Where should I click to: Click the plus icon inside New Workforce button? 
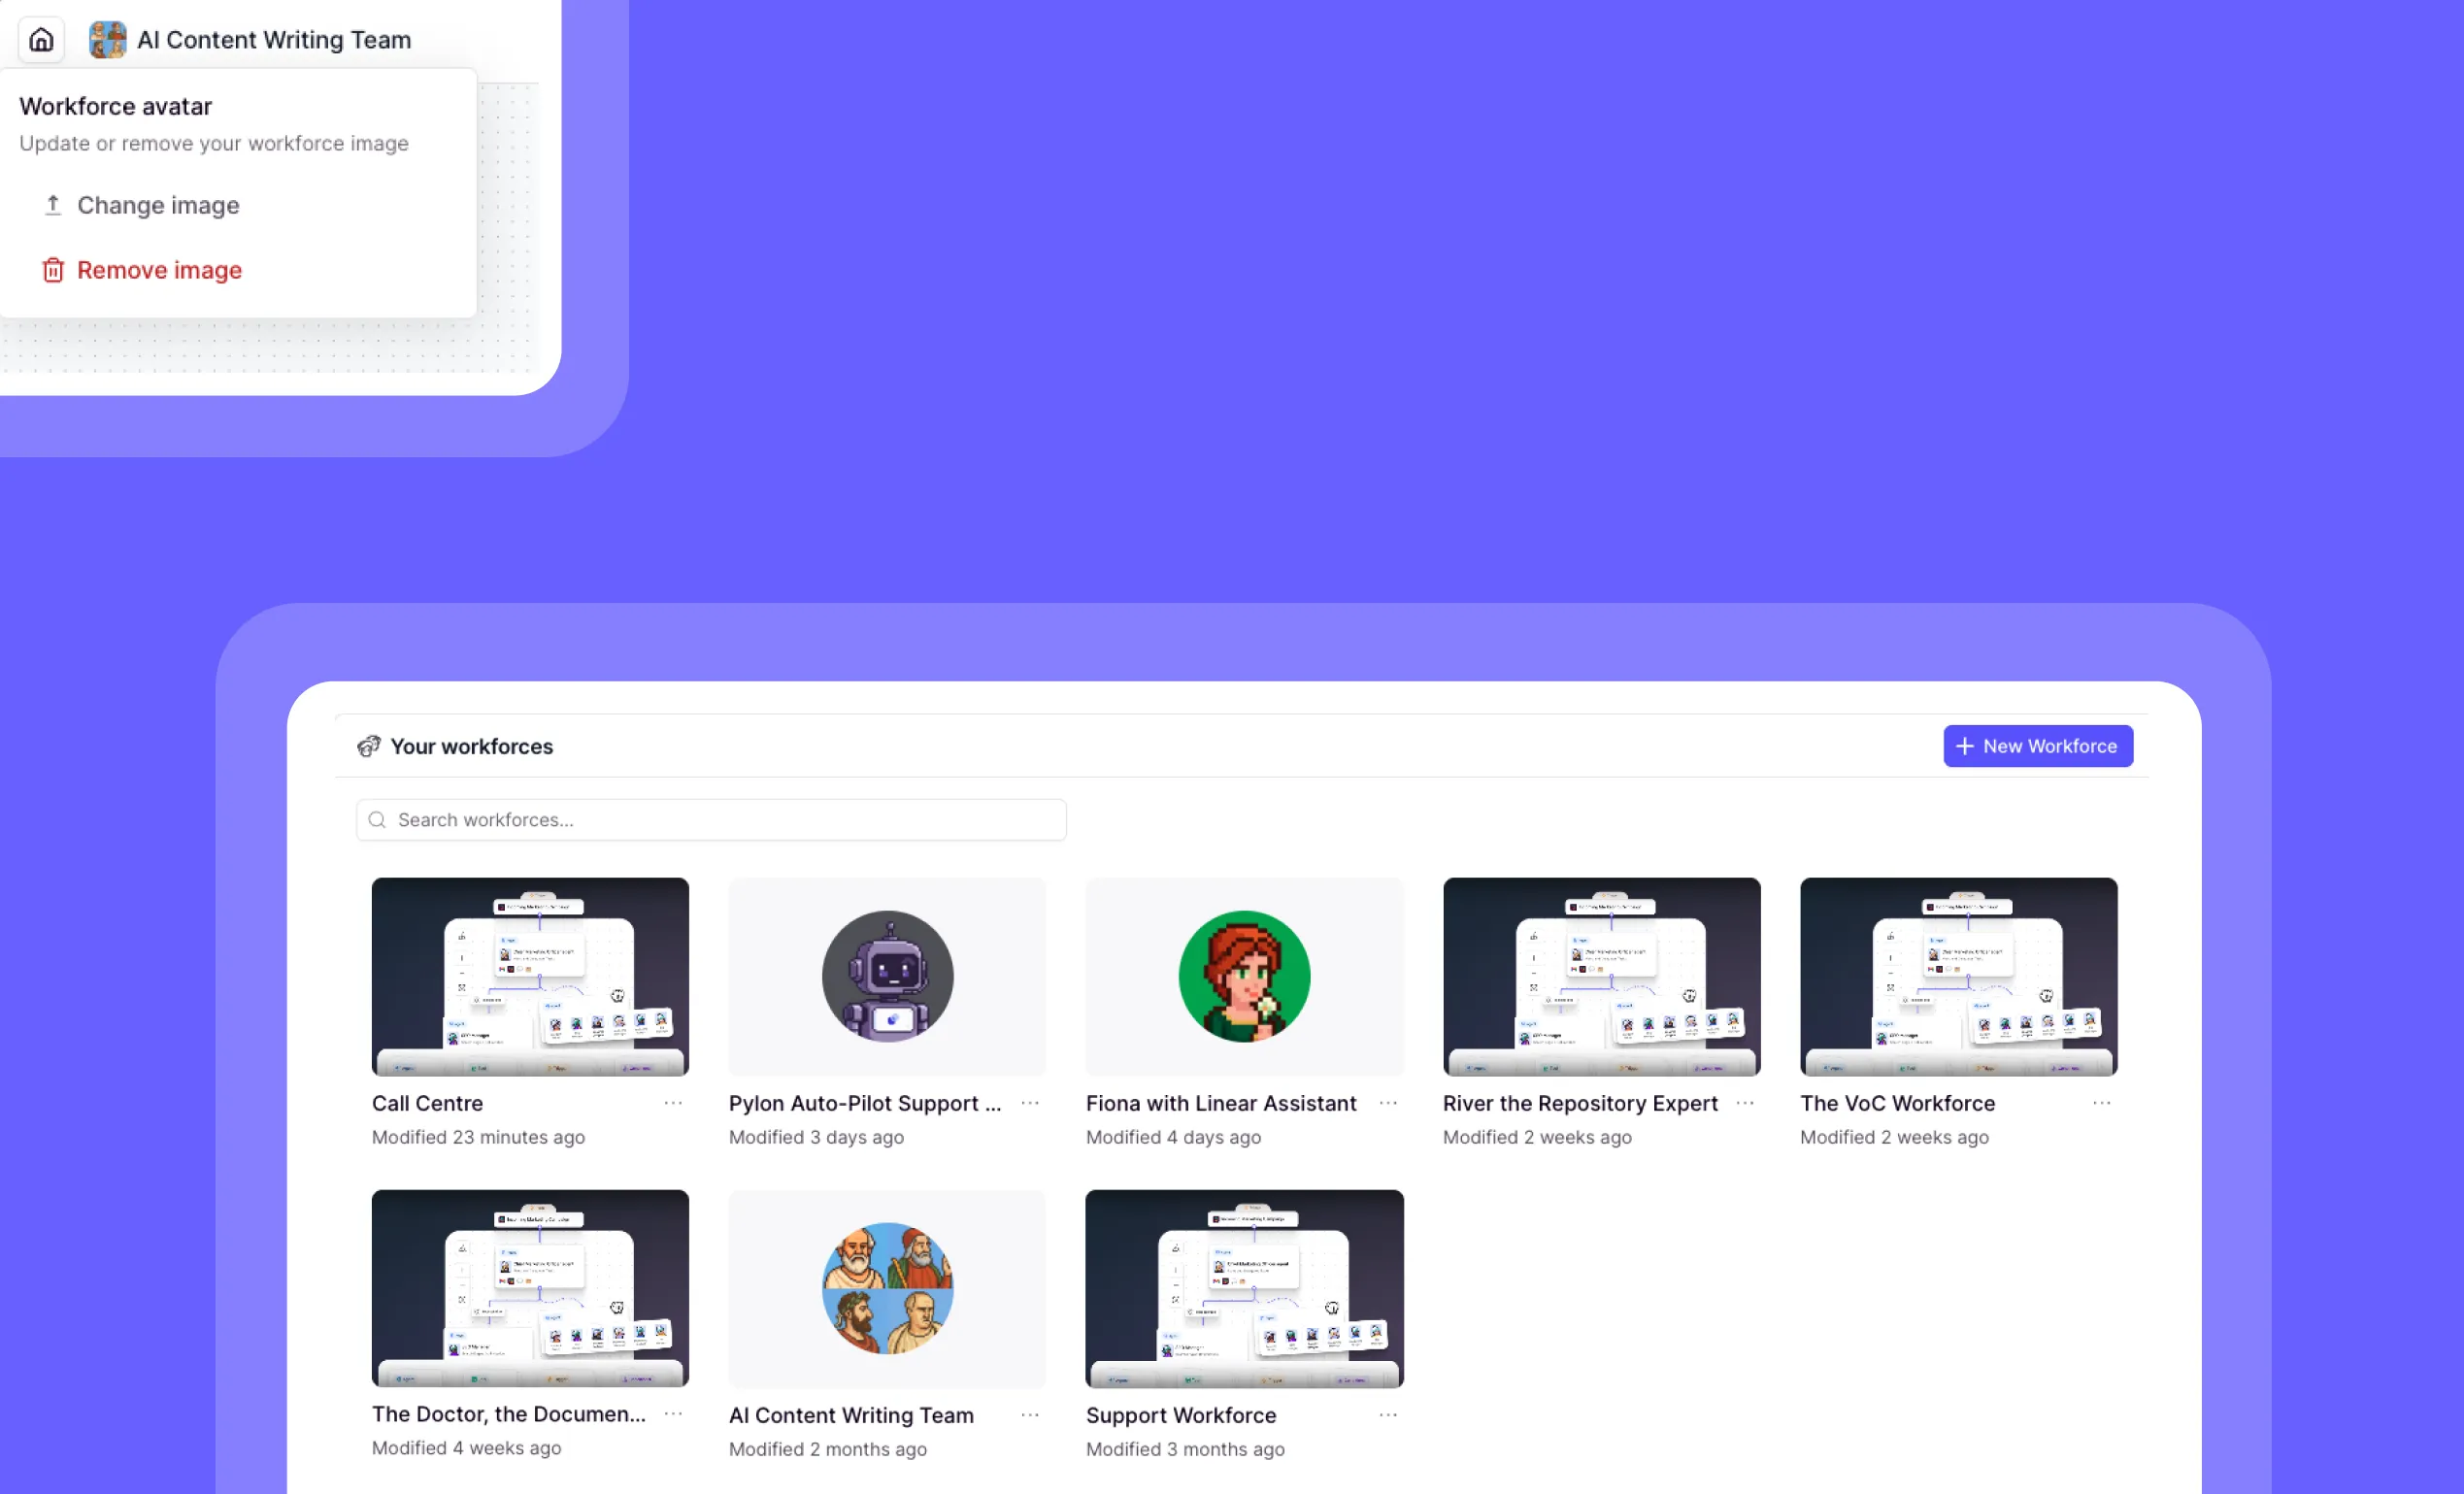tap(1964, 746)
